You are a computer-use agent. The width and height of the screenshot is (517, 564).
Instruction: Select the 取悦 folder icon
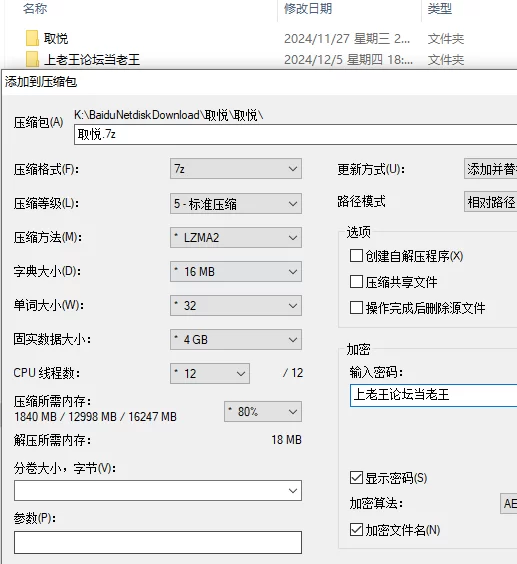pos(32,38)
